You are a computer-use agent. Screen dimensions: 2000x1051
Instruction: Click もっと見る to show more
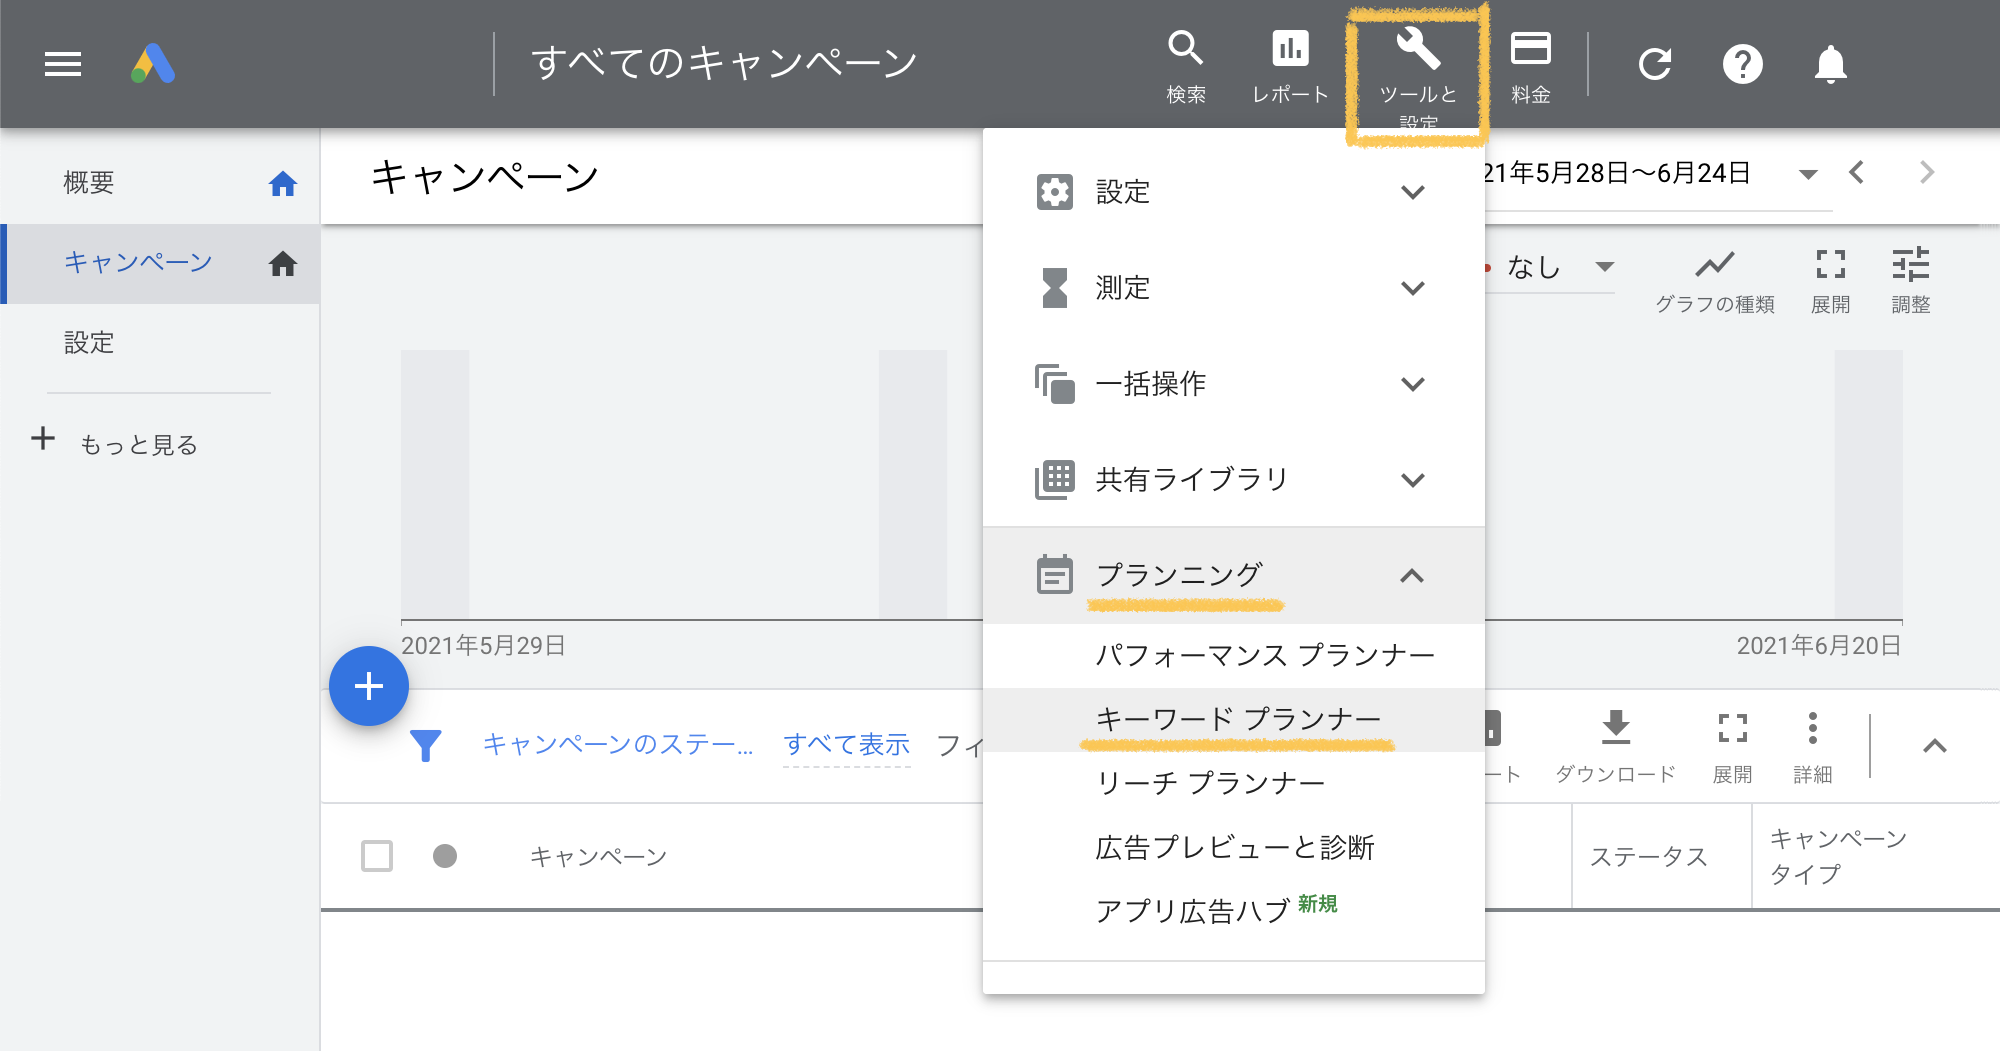(139, 445)
